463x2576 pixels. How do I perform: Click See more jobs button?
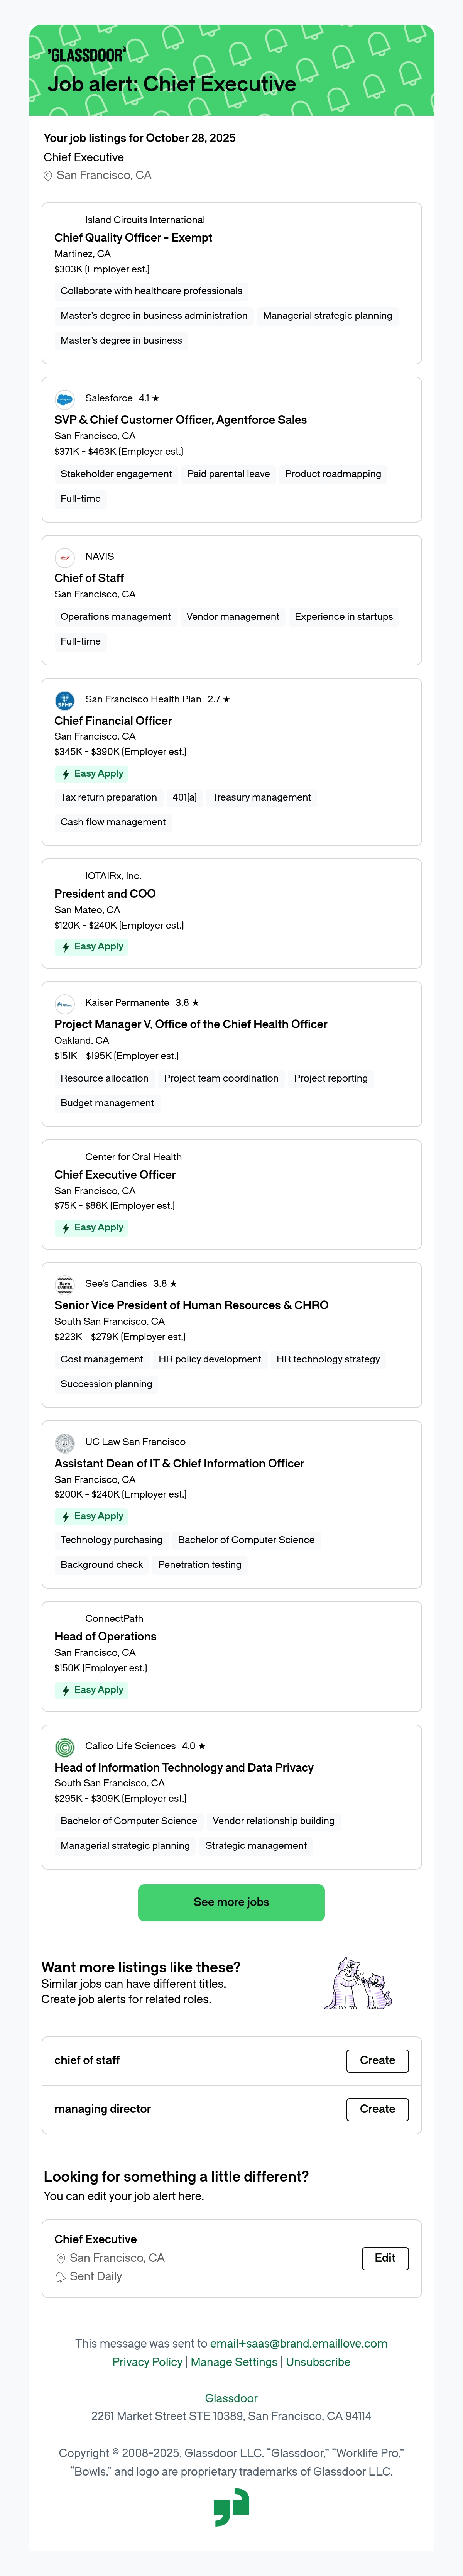(x=231, y=1902)
